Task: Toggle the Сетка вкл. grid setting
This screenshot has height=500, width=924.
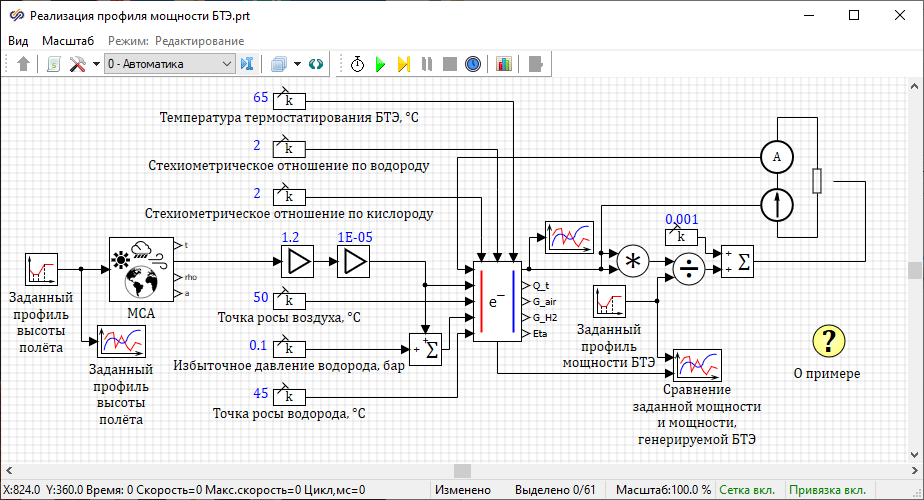Action: coord(747,490)
